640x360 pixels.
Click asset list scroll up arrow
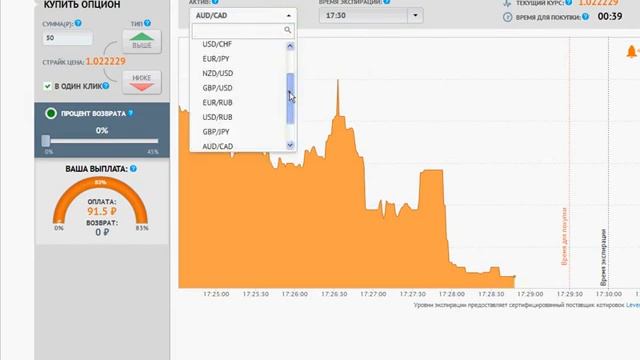pos(290,46)
